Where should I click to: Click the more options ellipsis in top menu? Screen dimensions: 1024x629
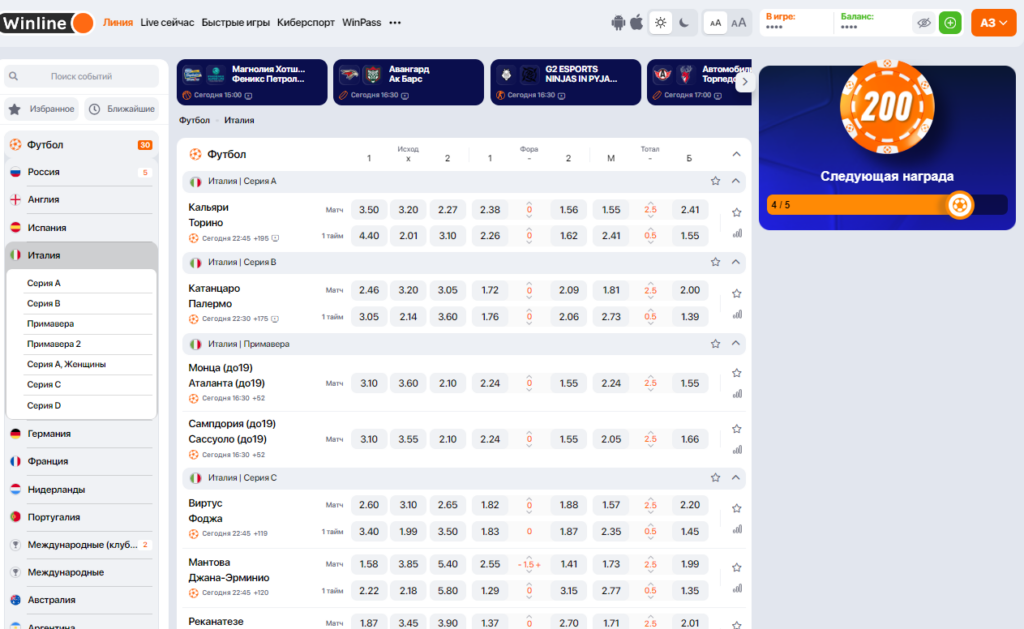pos(395,23)
